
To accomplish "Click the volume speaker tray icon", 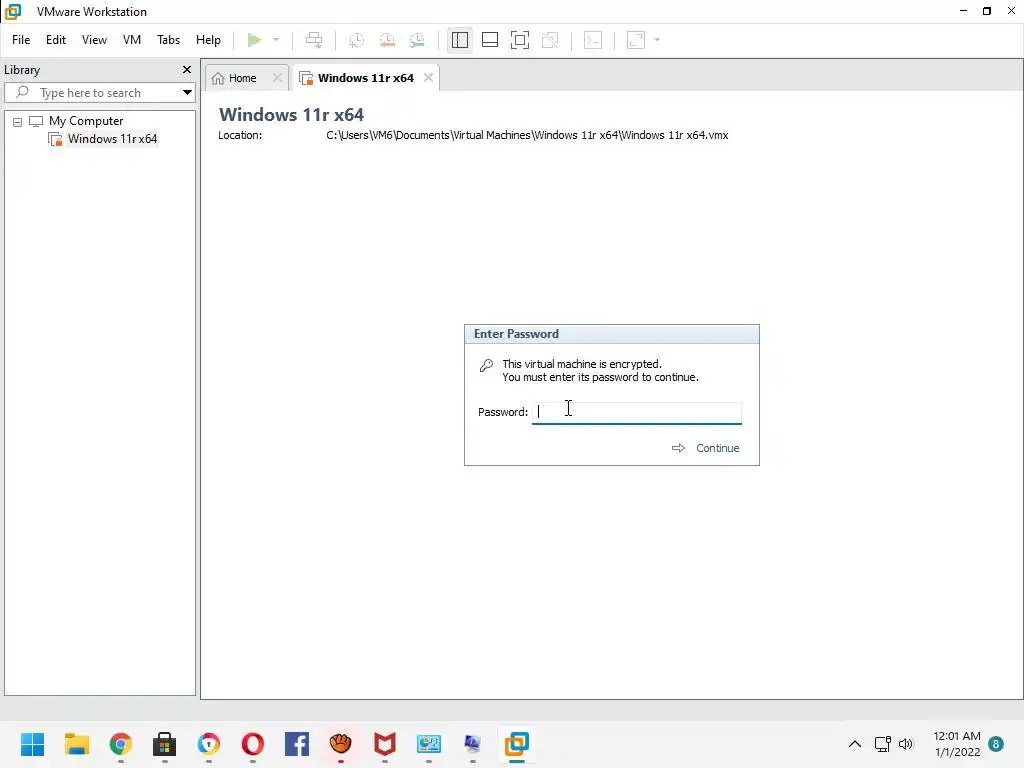I will point(906,744).
